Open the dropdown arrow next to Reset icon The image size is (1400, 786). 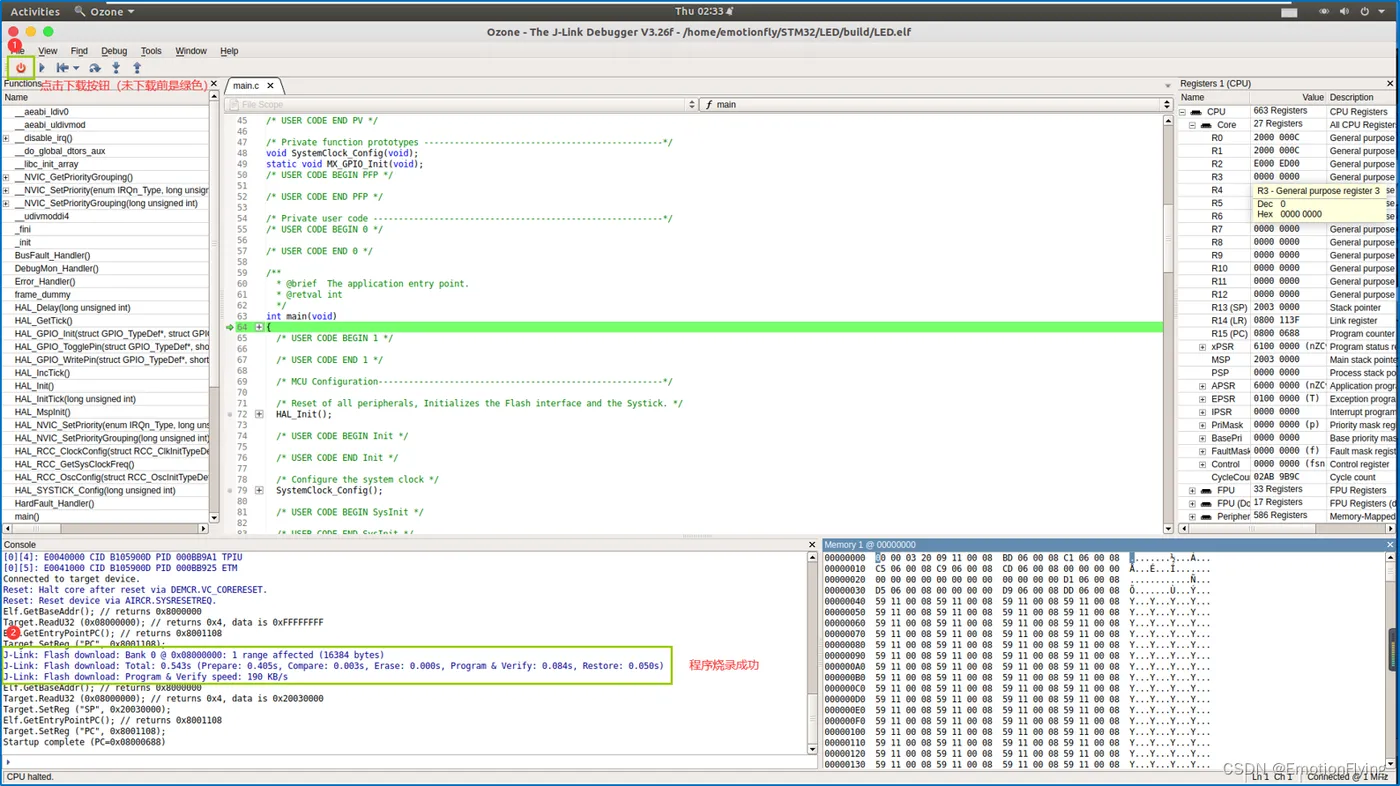(x=76, y=68)
